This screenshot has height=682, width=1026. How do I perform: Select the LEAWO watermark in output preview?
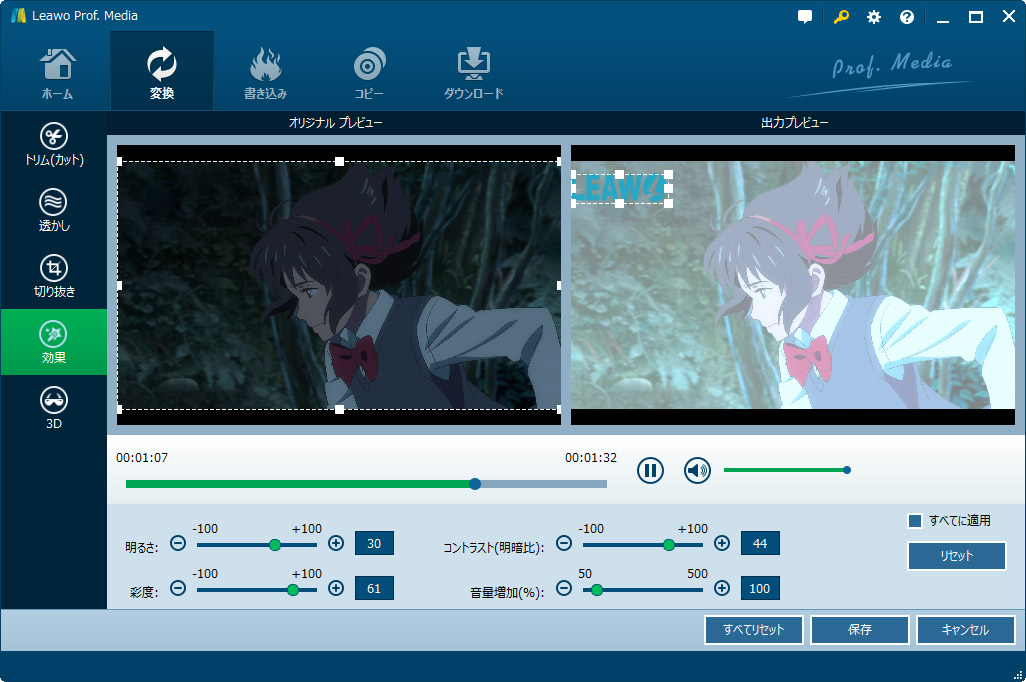tap(620, 188)
